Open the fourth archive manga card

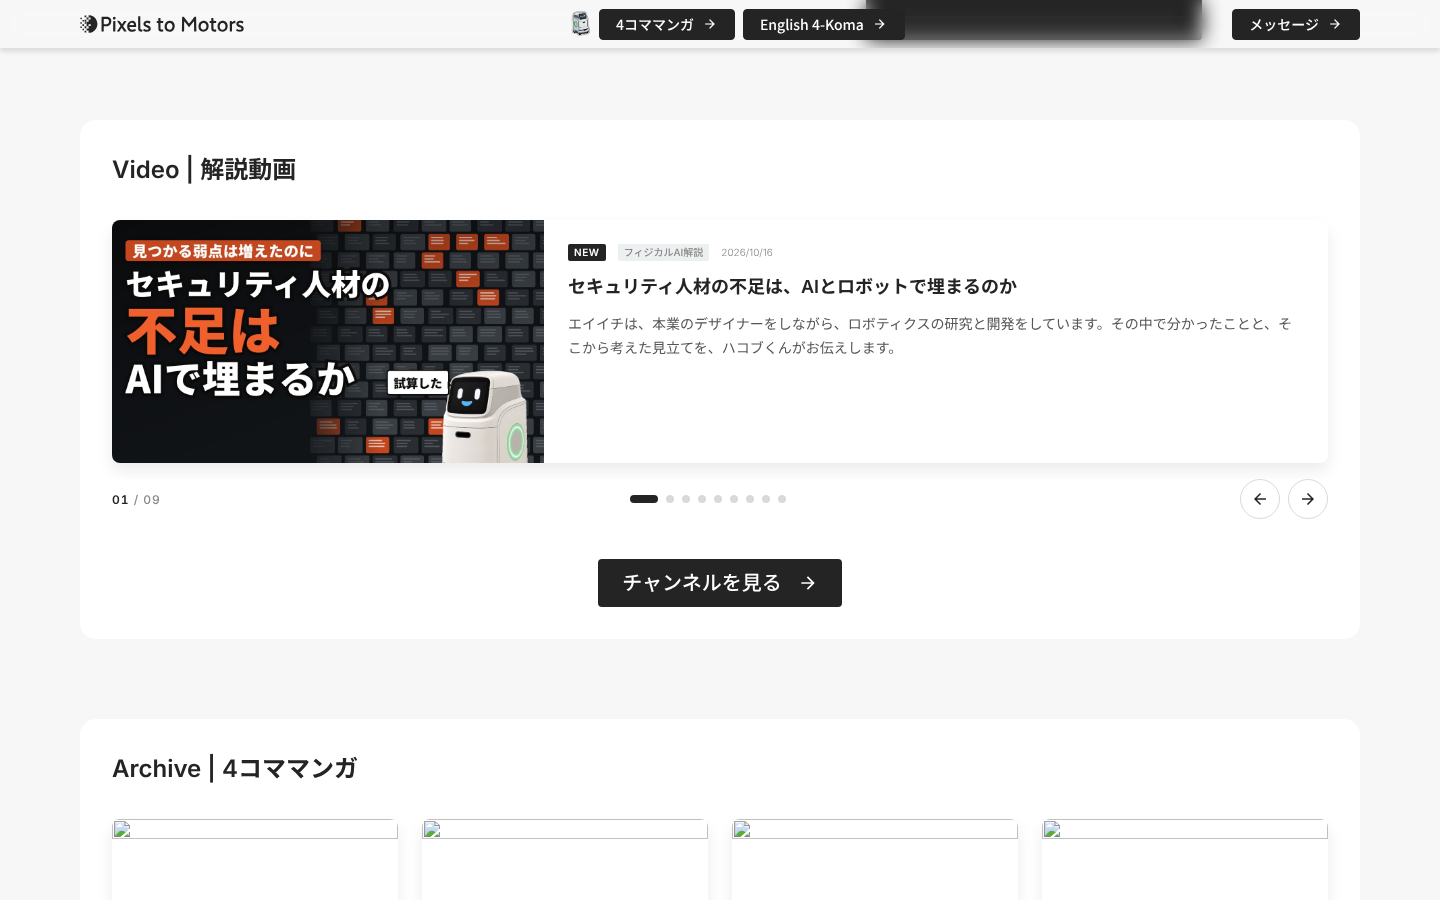pyautogui.click(x=1185, y=860)
